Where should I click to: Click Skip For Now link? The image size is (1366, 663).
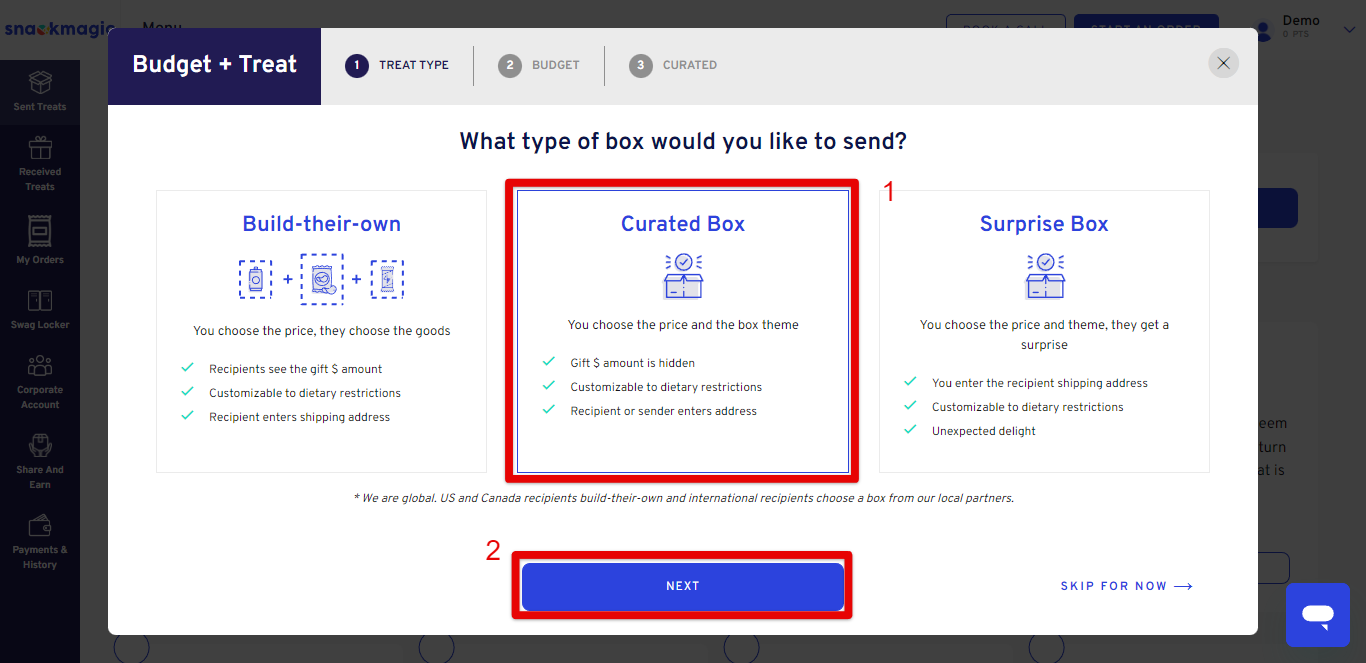(x=1126, y=586)
